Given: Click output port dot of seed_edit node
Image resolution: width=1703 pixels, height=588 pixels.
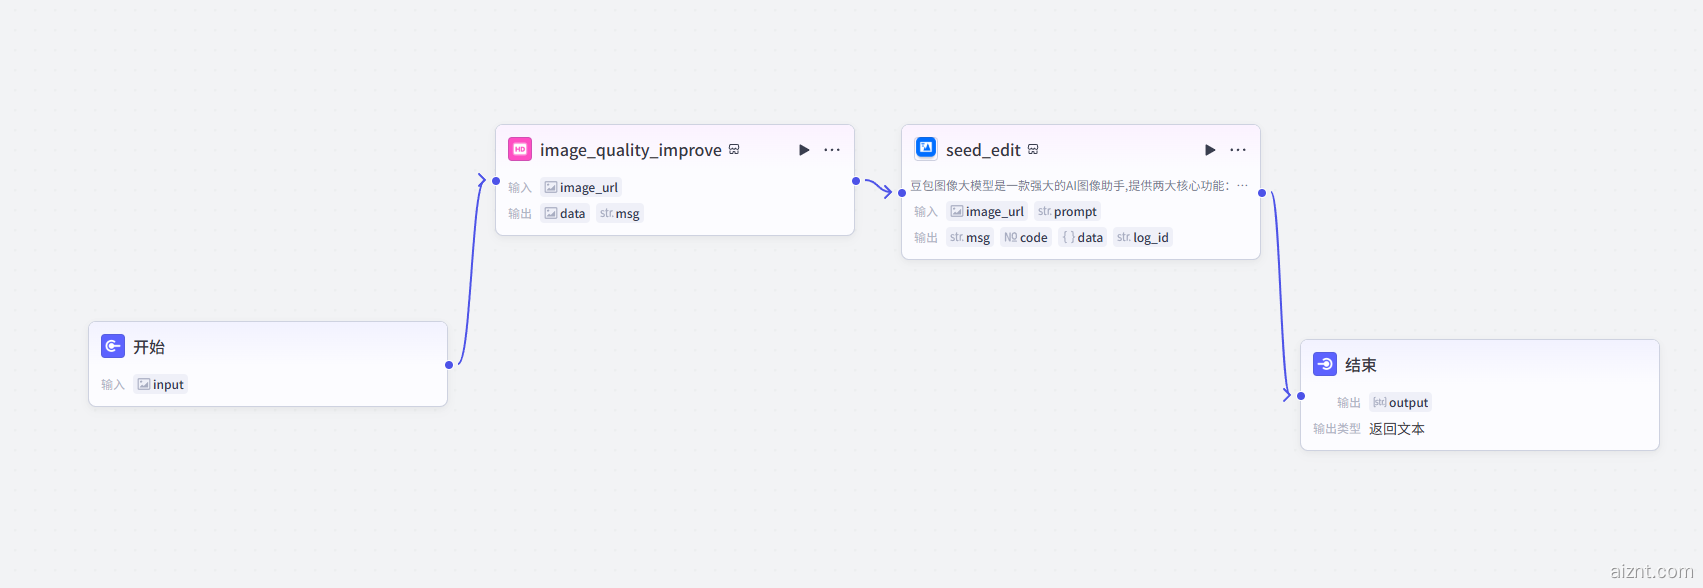Looking at the screenshot, I should 1262,193.
